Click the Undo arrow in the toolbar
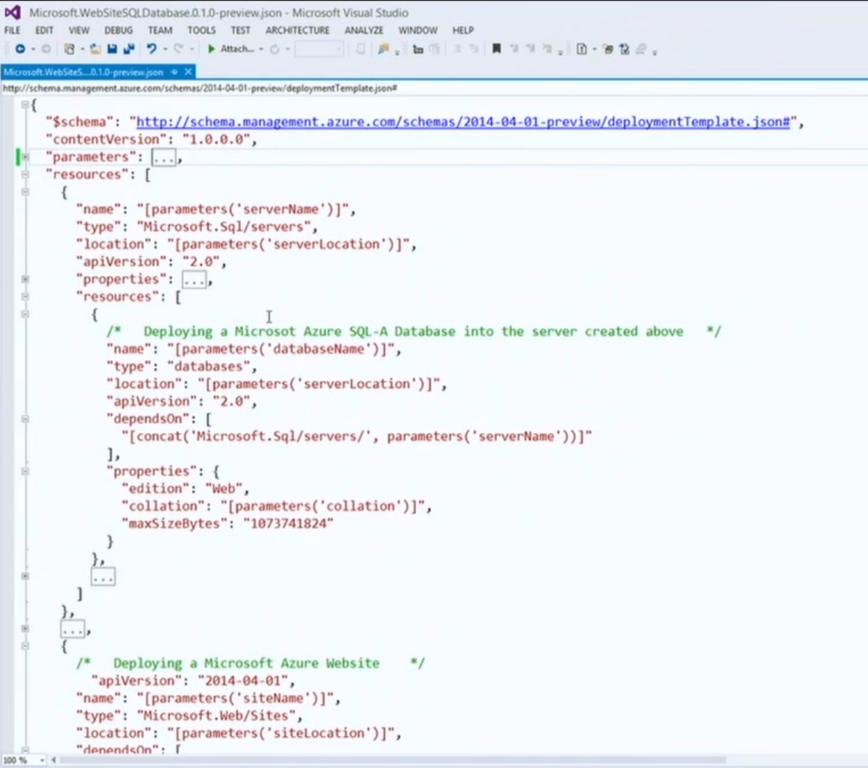The image size is (868, 768). click(151, 49)
